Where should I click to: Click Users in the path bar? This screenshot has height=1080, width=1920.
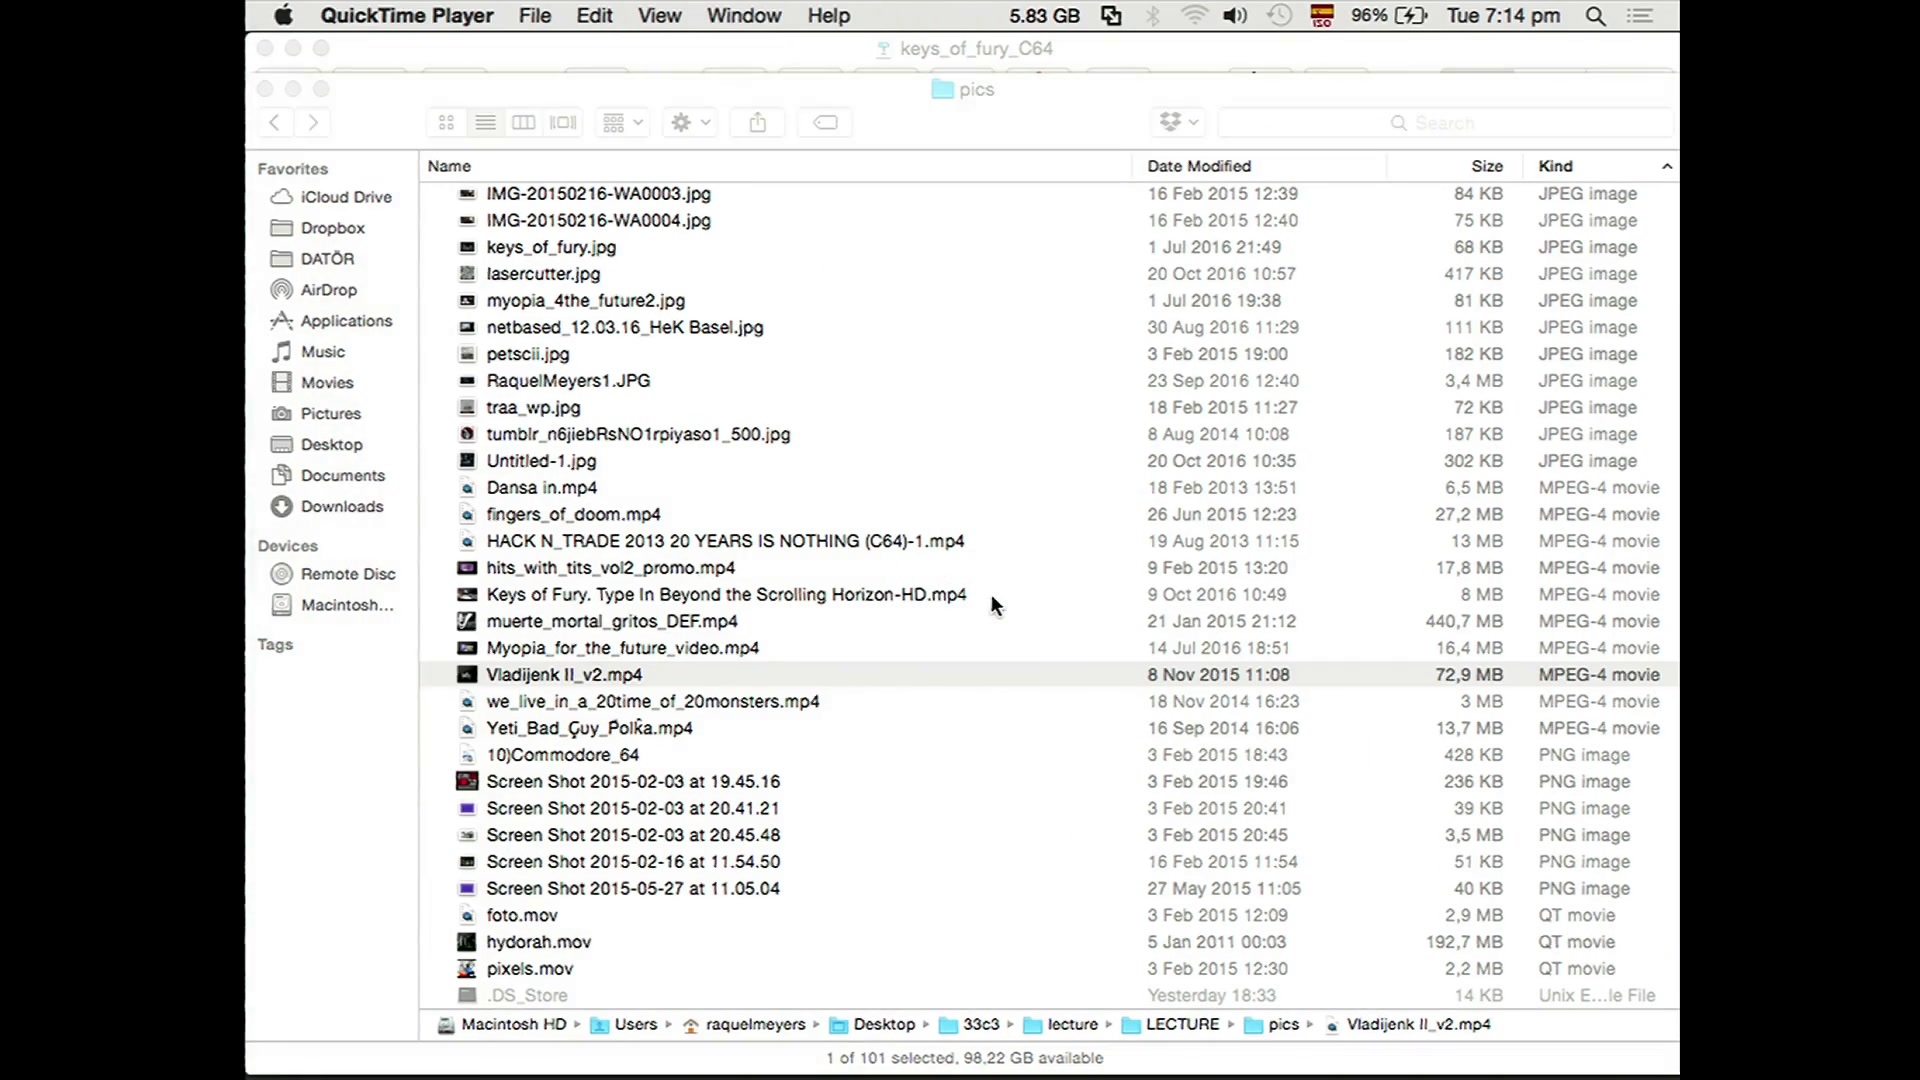(624, 1024)
